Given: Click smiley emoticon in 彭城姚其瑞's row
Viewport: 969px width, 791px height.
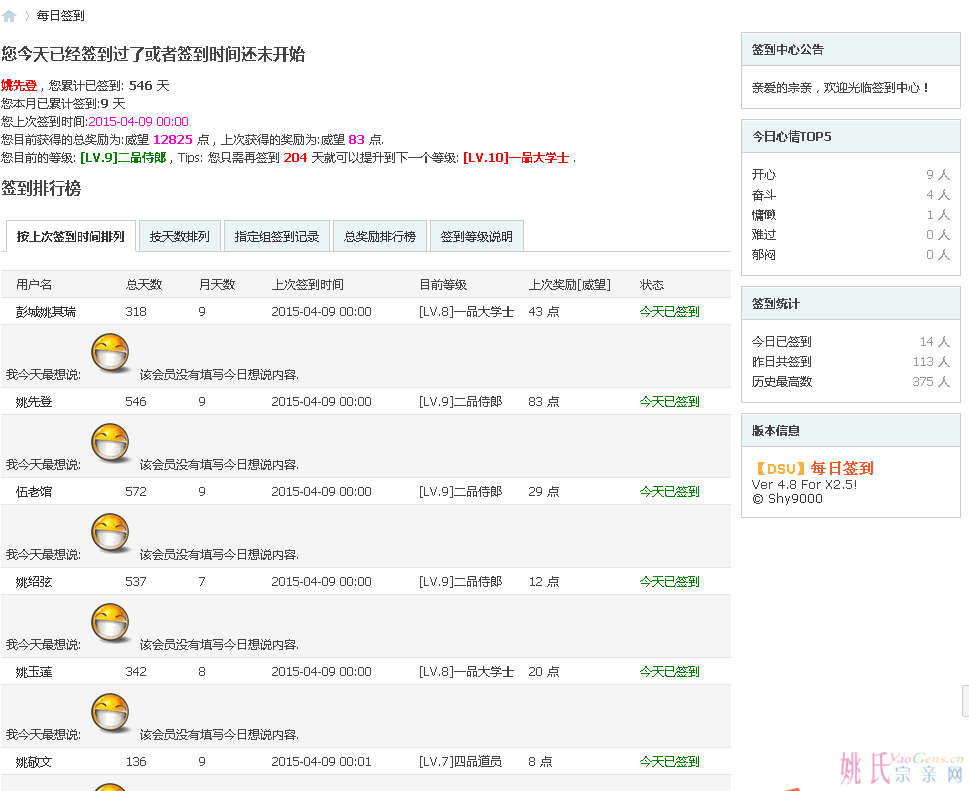Looking at the screenshot, I should (110, 354).
